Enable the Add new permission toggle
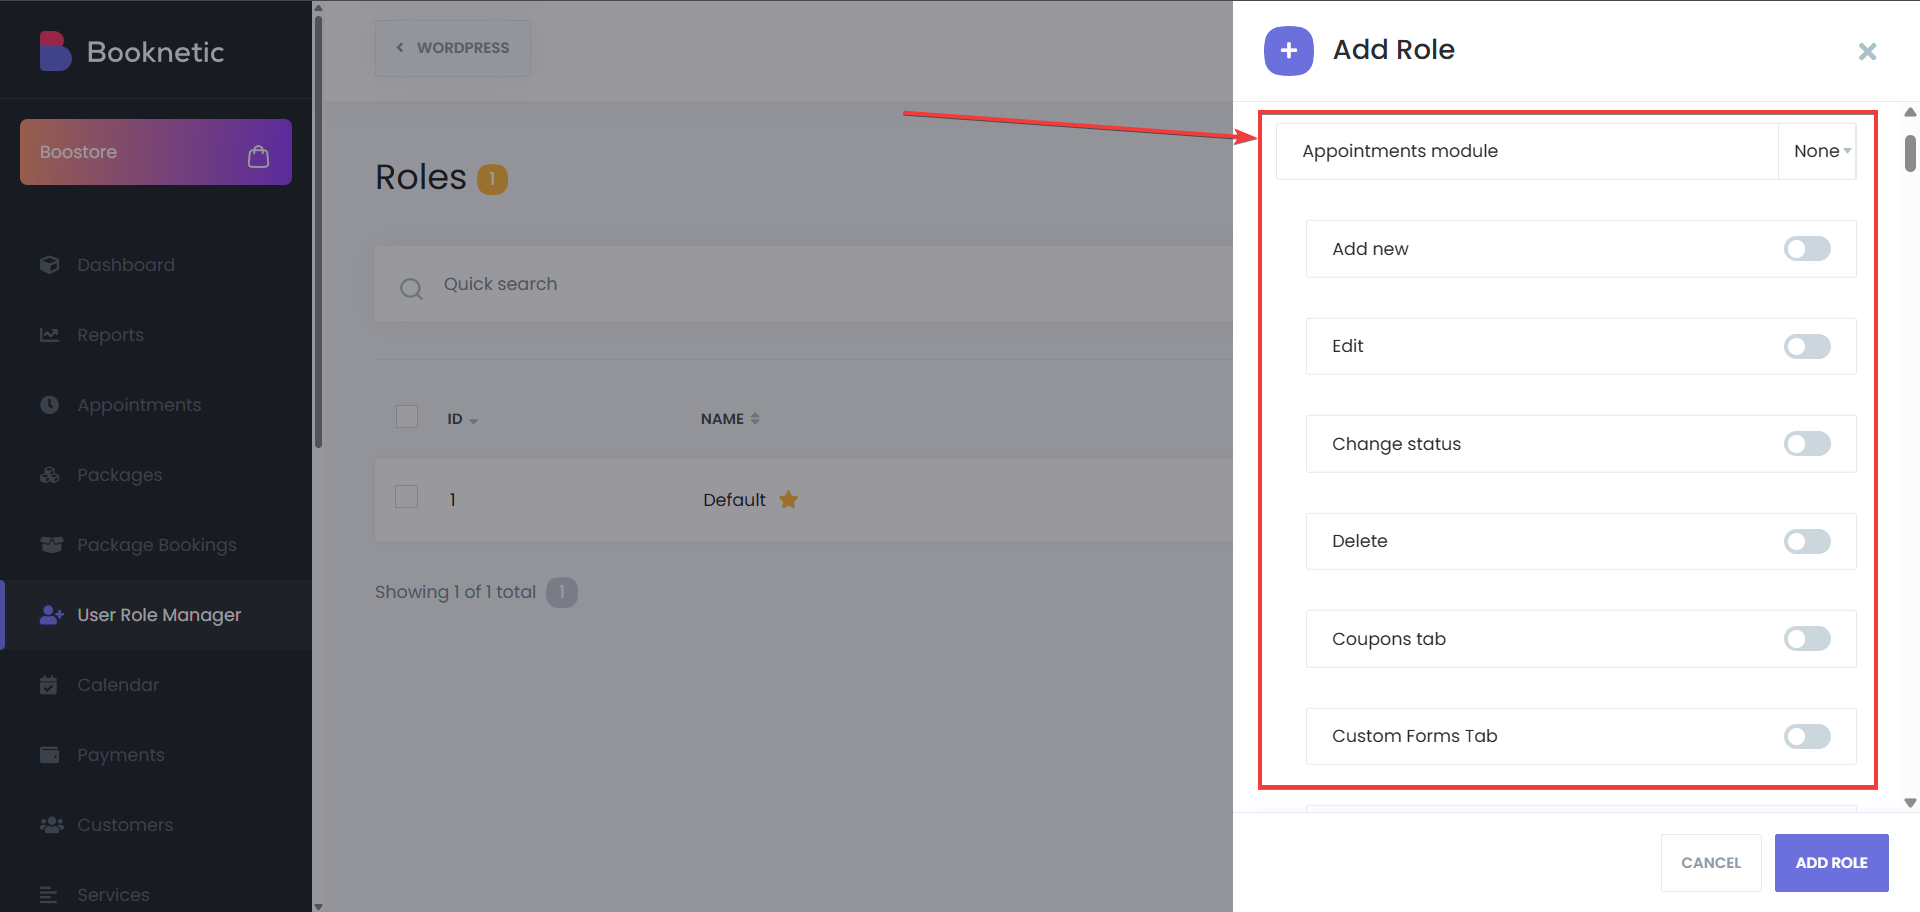 pyautogui.click(x=1807, y=249)
